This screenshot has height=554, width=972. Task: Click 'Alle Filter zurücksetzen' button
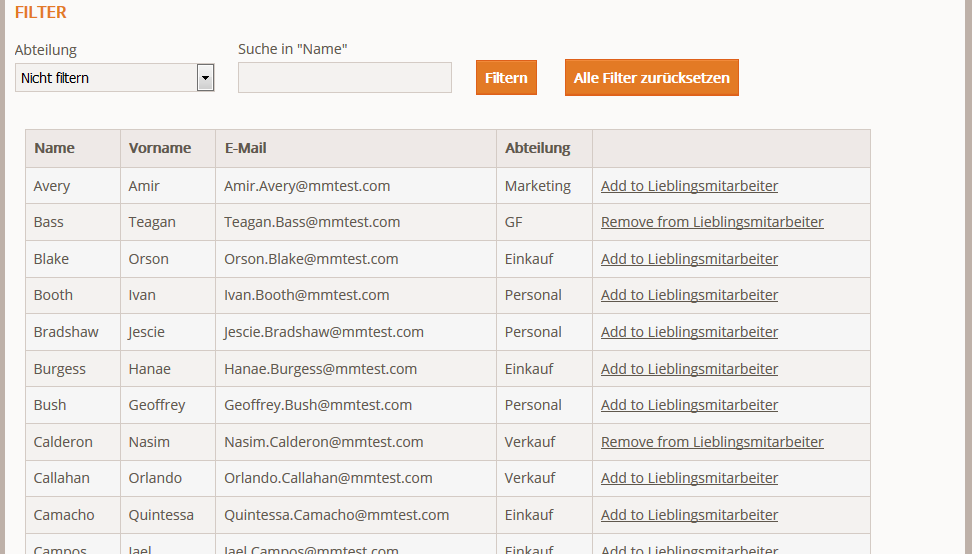coord(652,77)
